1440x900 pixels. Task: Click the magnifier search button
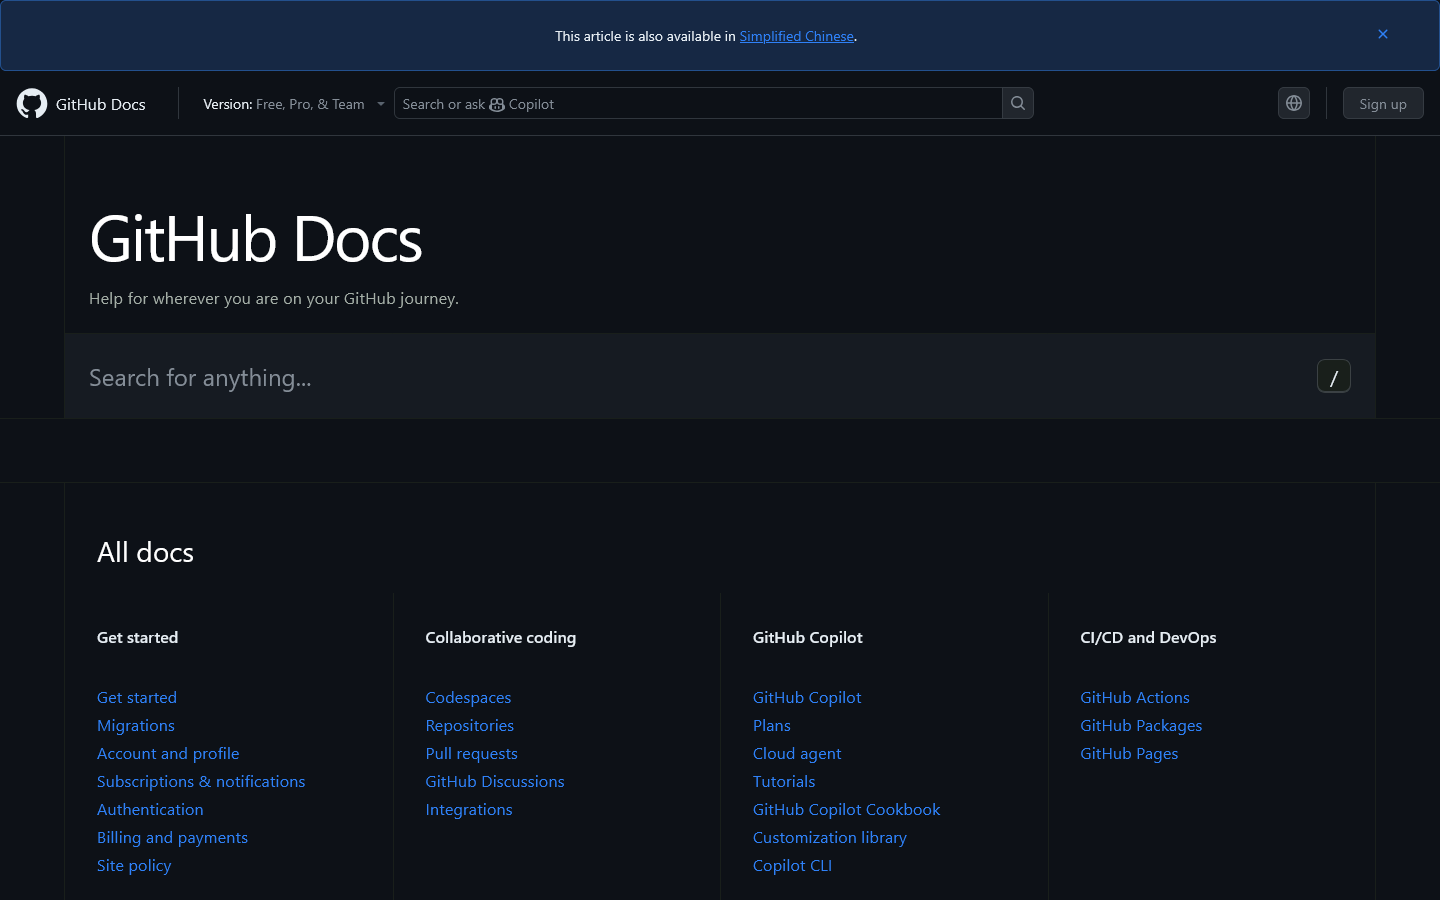pos(1018,103)
